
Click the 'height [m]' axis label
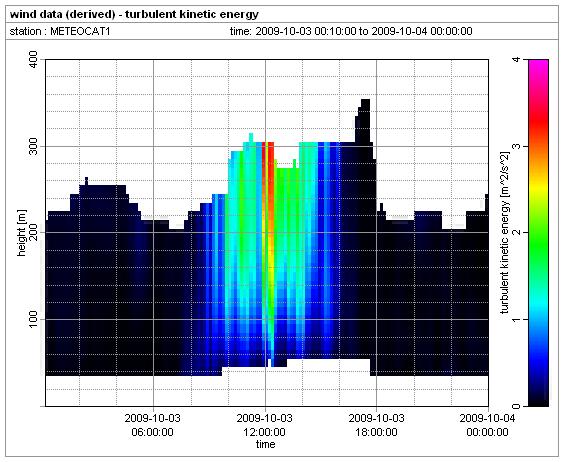tap(22, 233)
